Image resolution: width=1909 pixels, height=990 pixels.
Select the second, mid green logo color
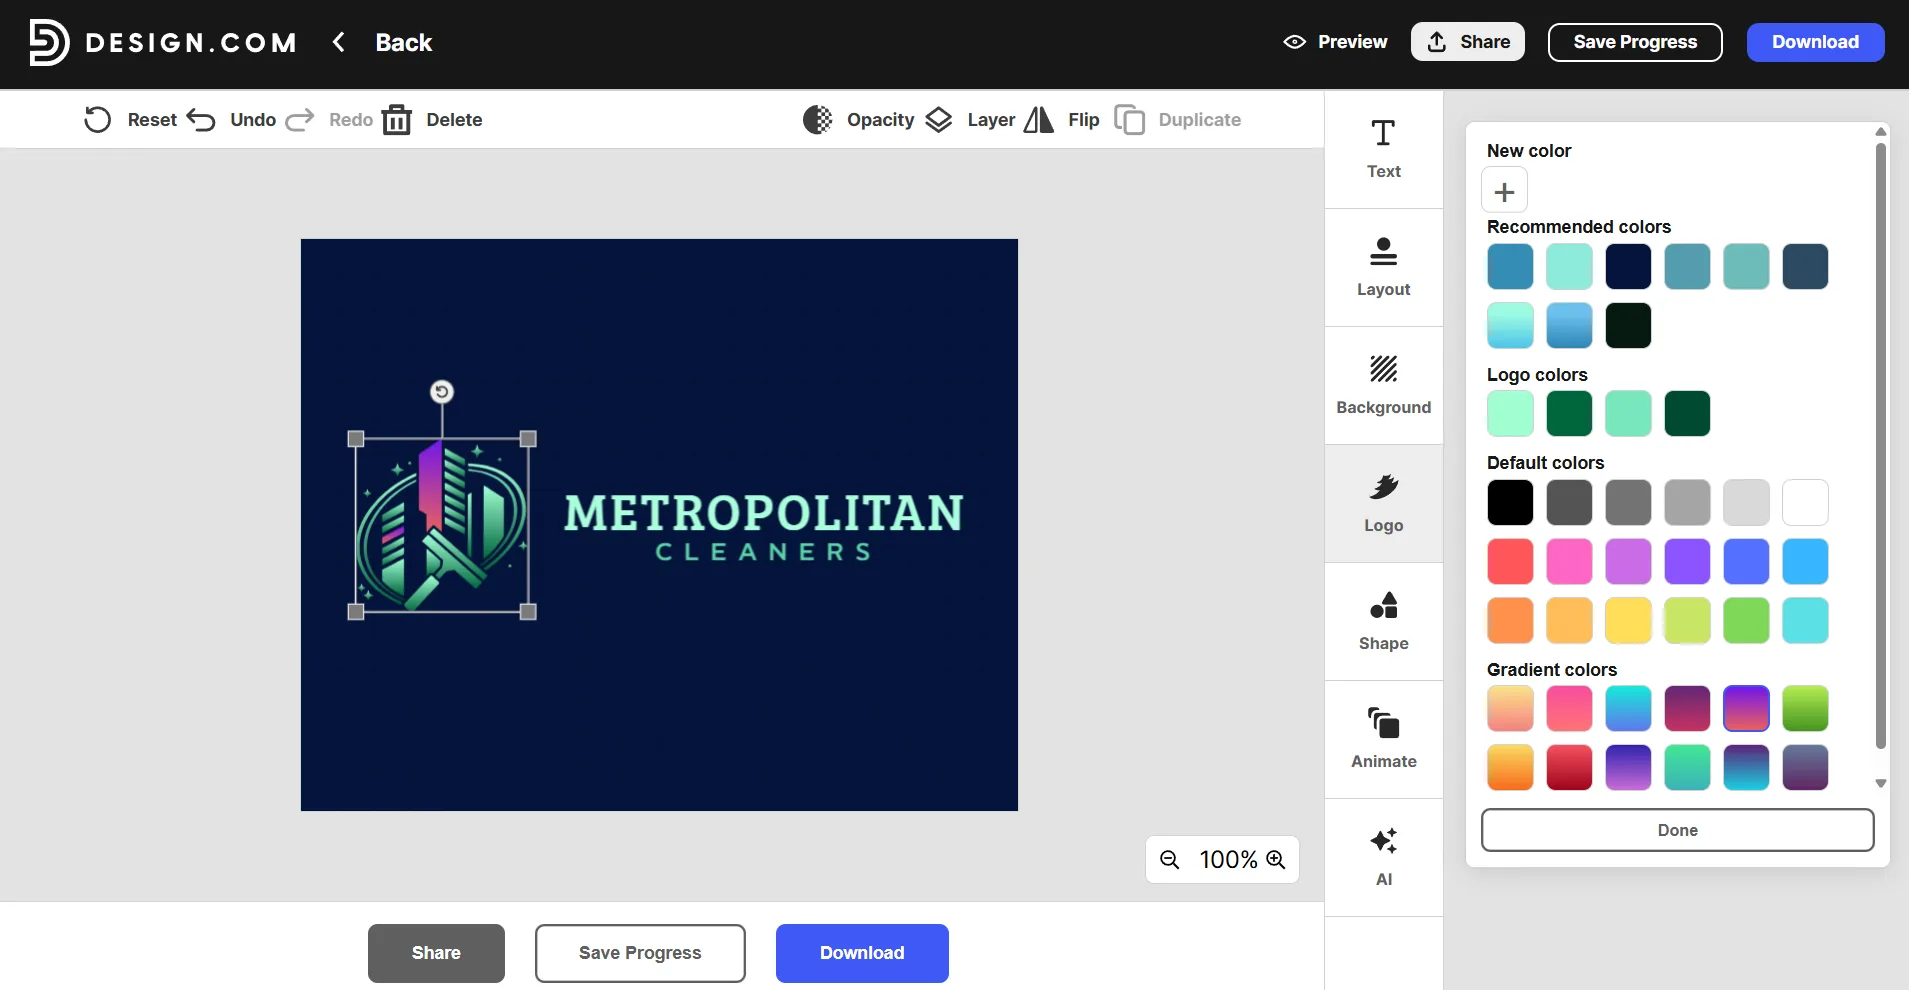click(x=1569, y=414)
